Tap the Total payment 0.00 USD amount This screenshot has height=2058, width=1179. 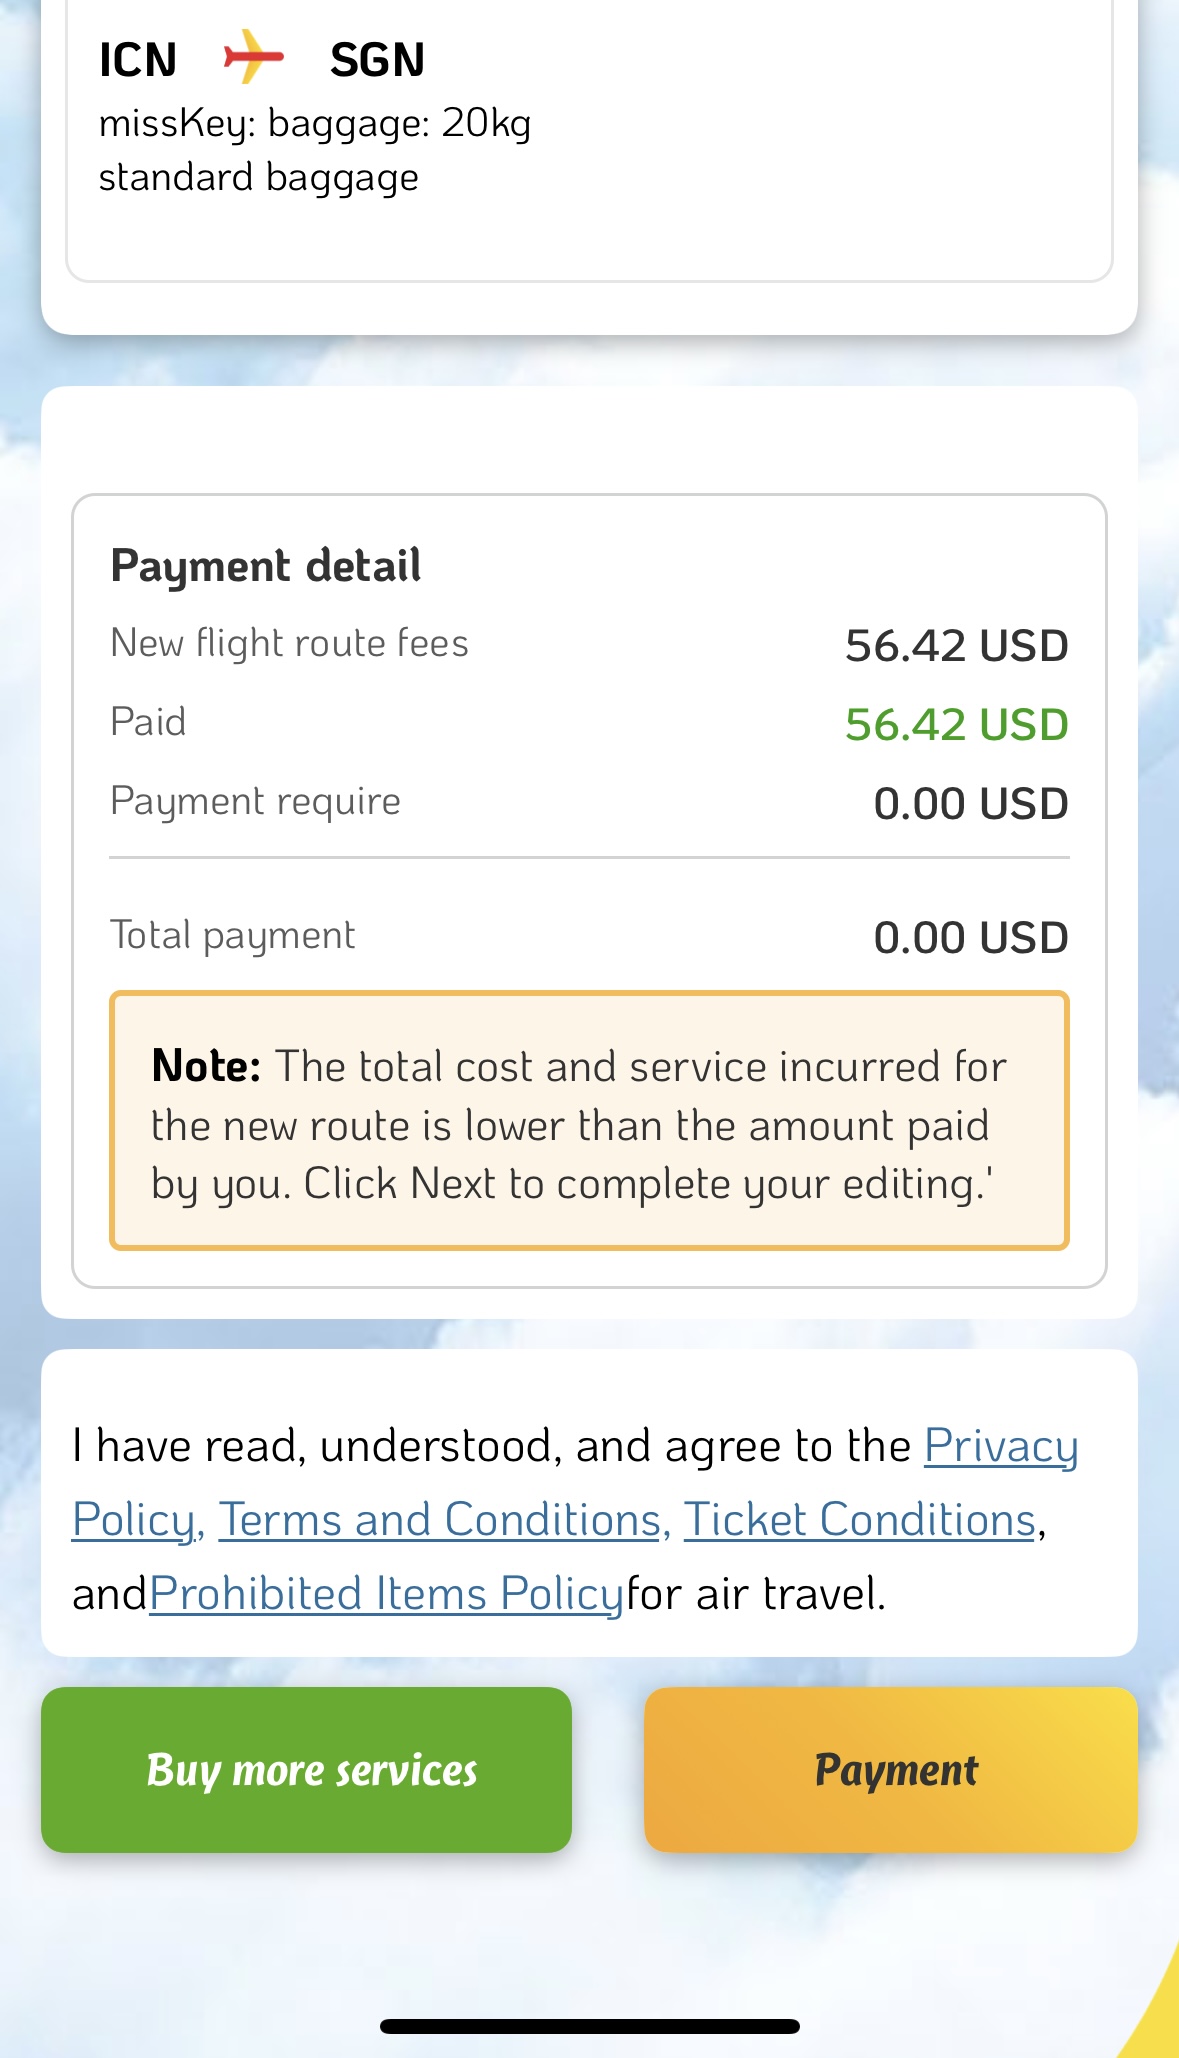tap(970, 938)
